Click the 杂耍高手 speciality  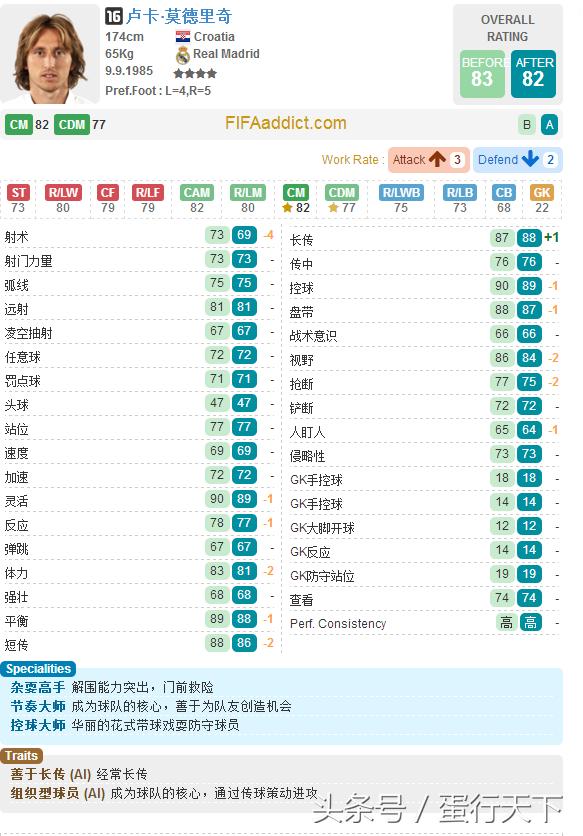tap(38, 687)
